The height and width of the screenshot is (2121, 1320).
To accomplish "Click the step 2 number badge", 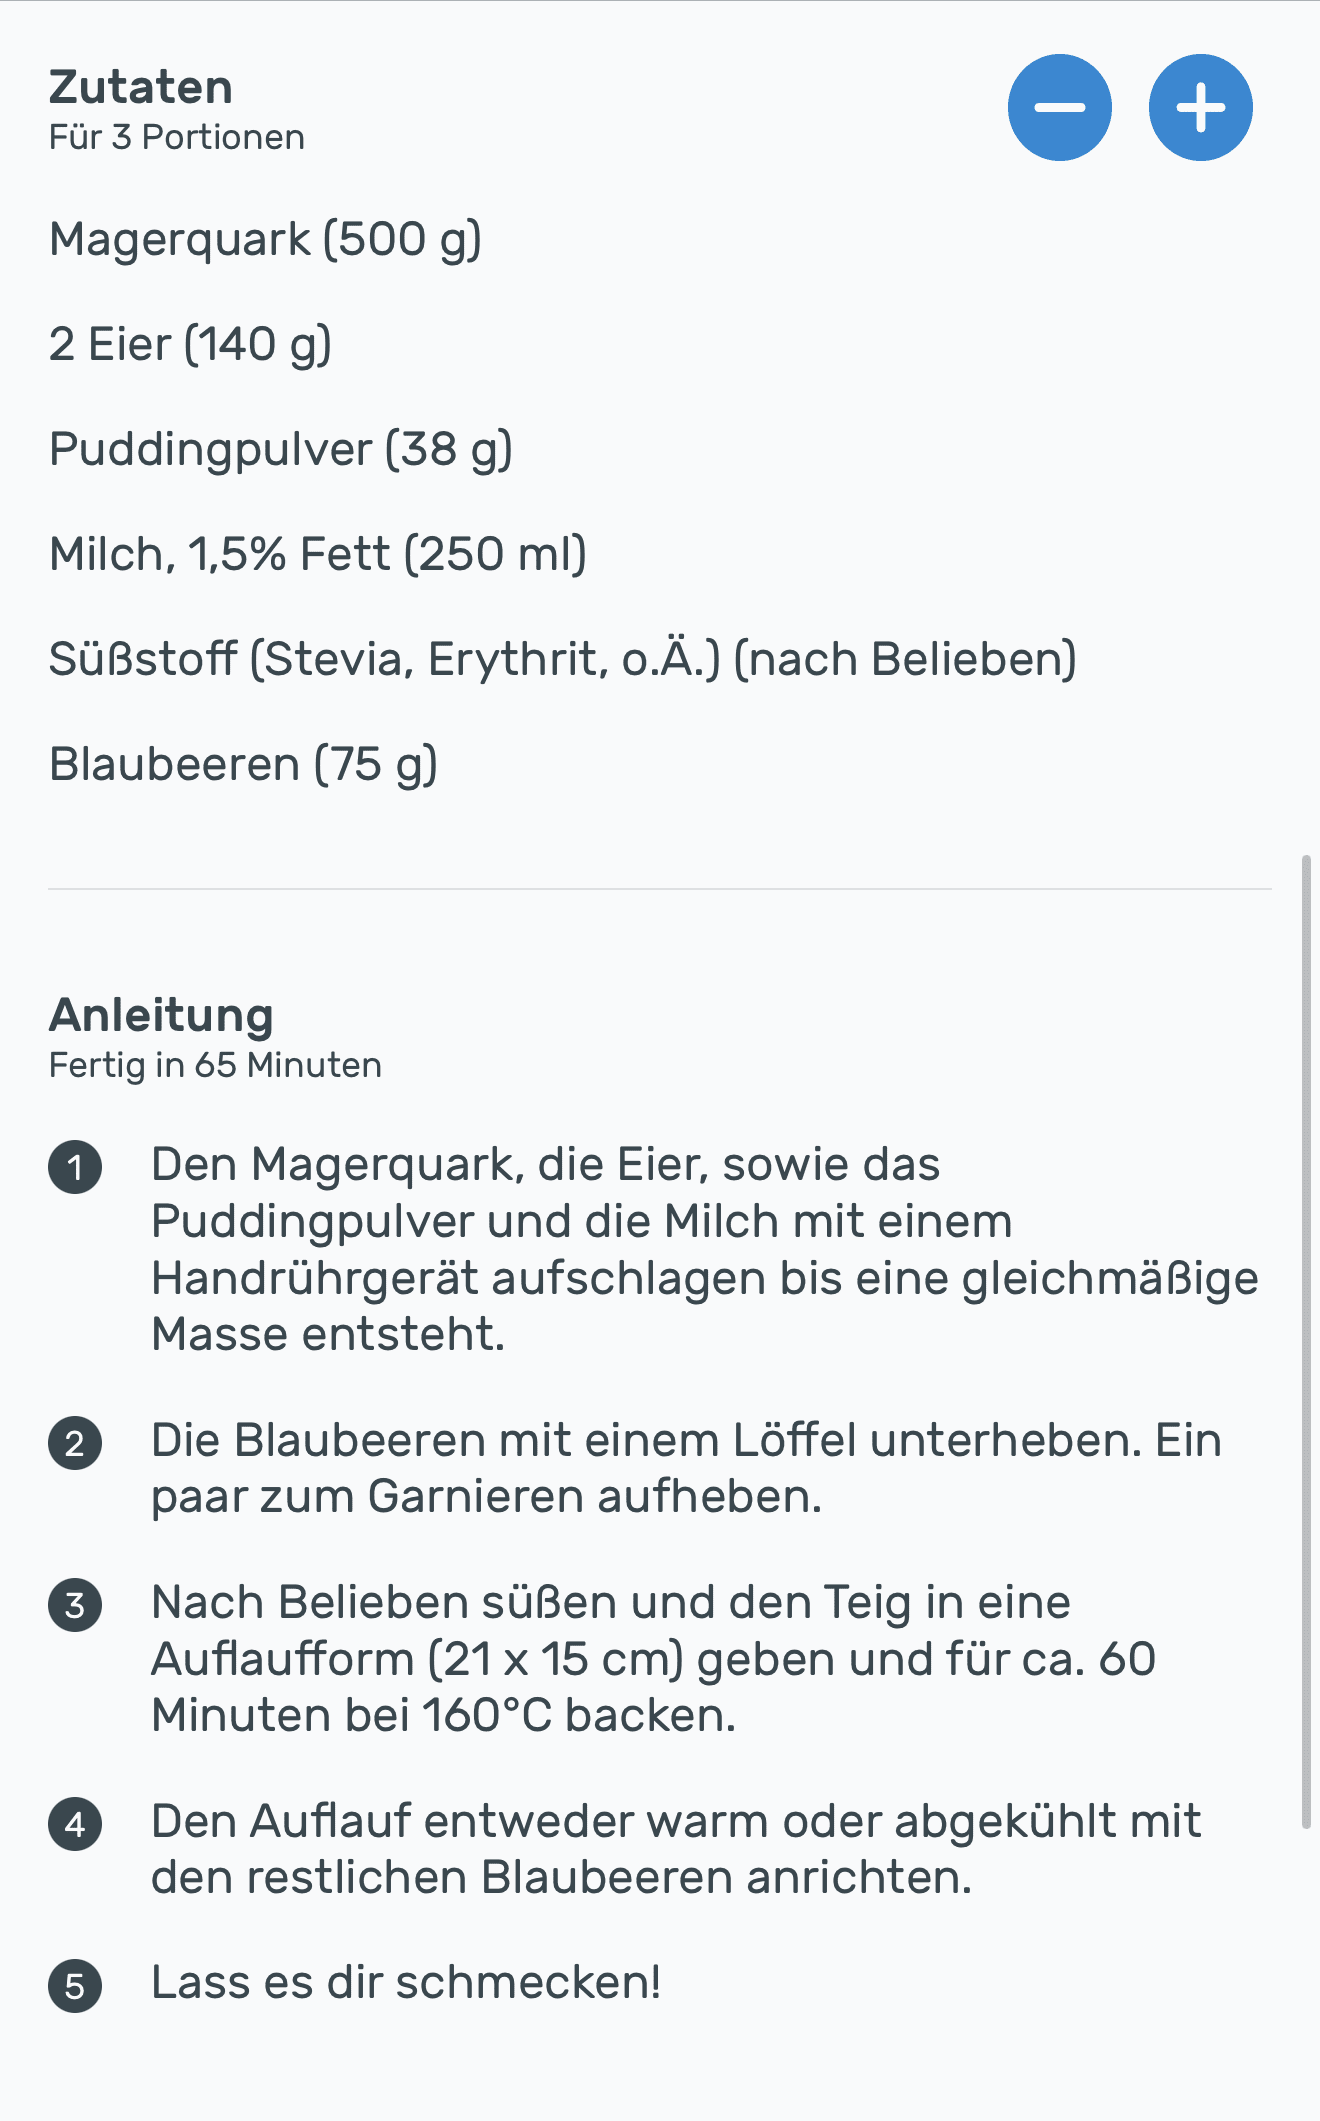I will click(75, 1443).
